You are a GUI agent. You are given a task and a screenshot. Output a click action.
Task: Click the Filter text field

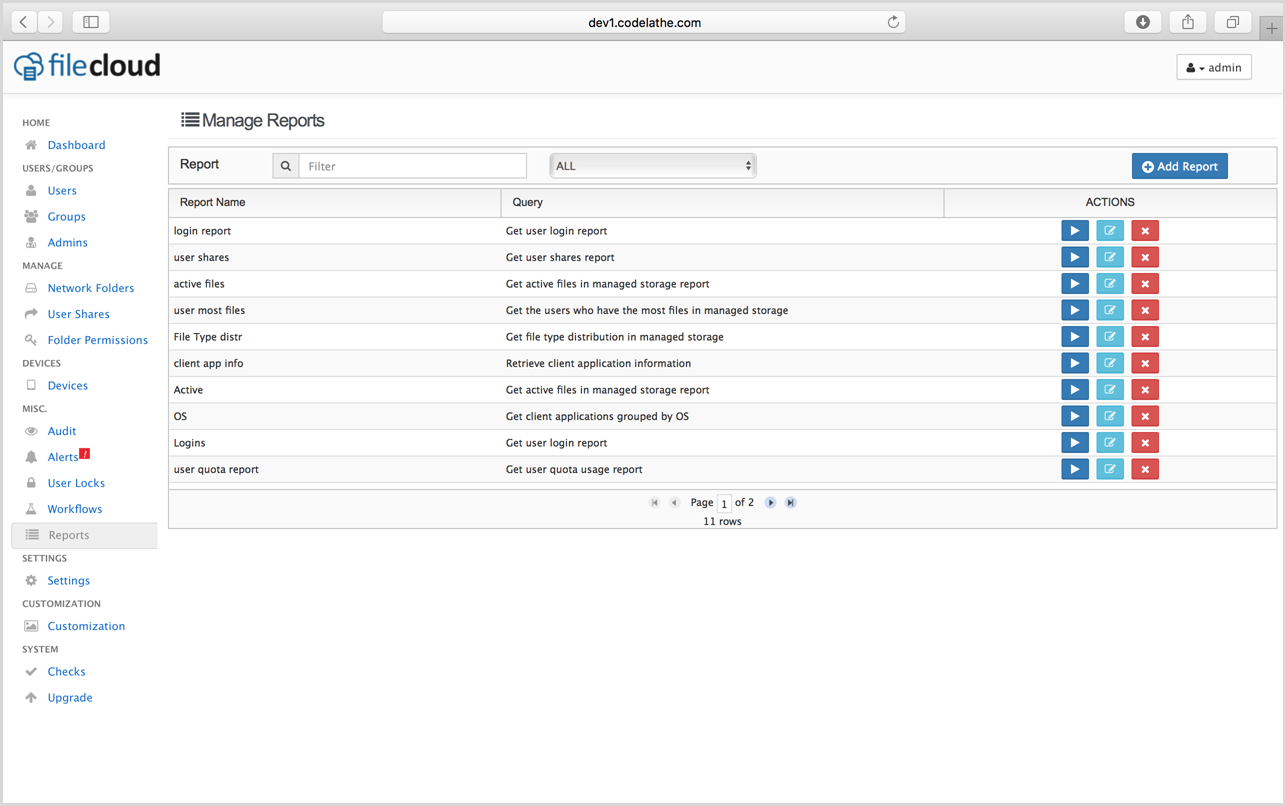413,166
